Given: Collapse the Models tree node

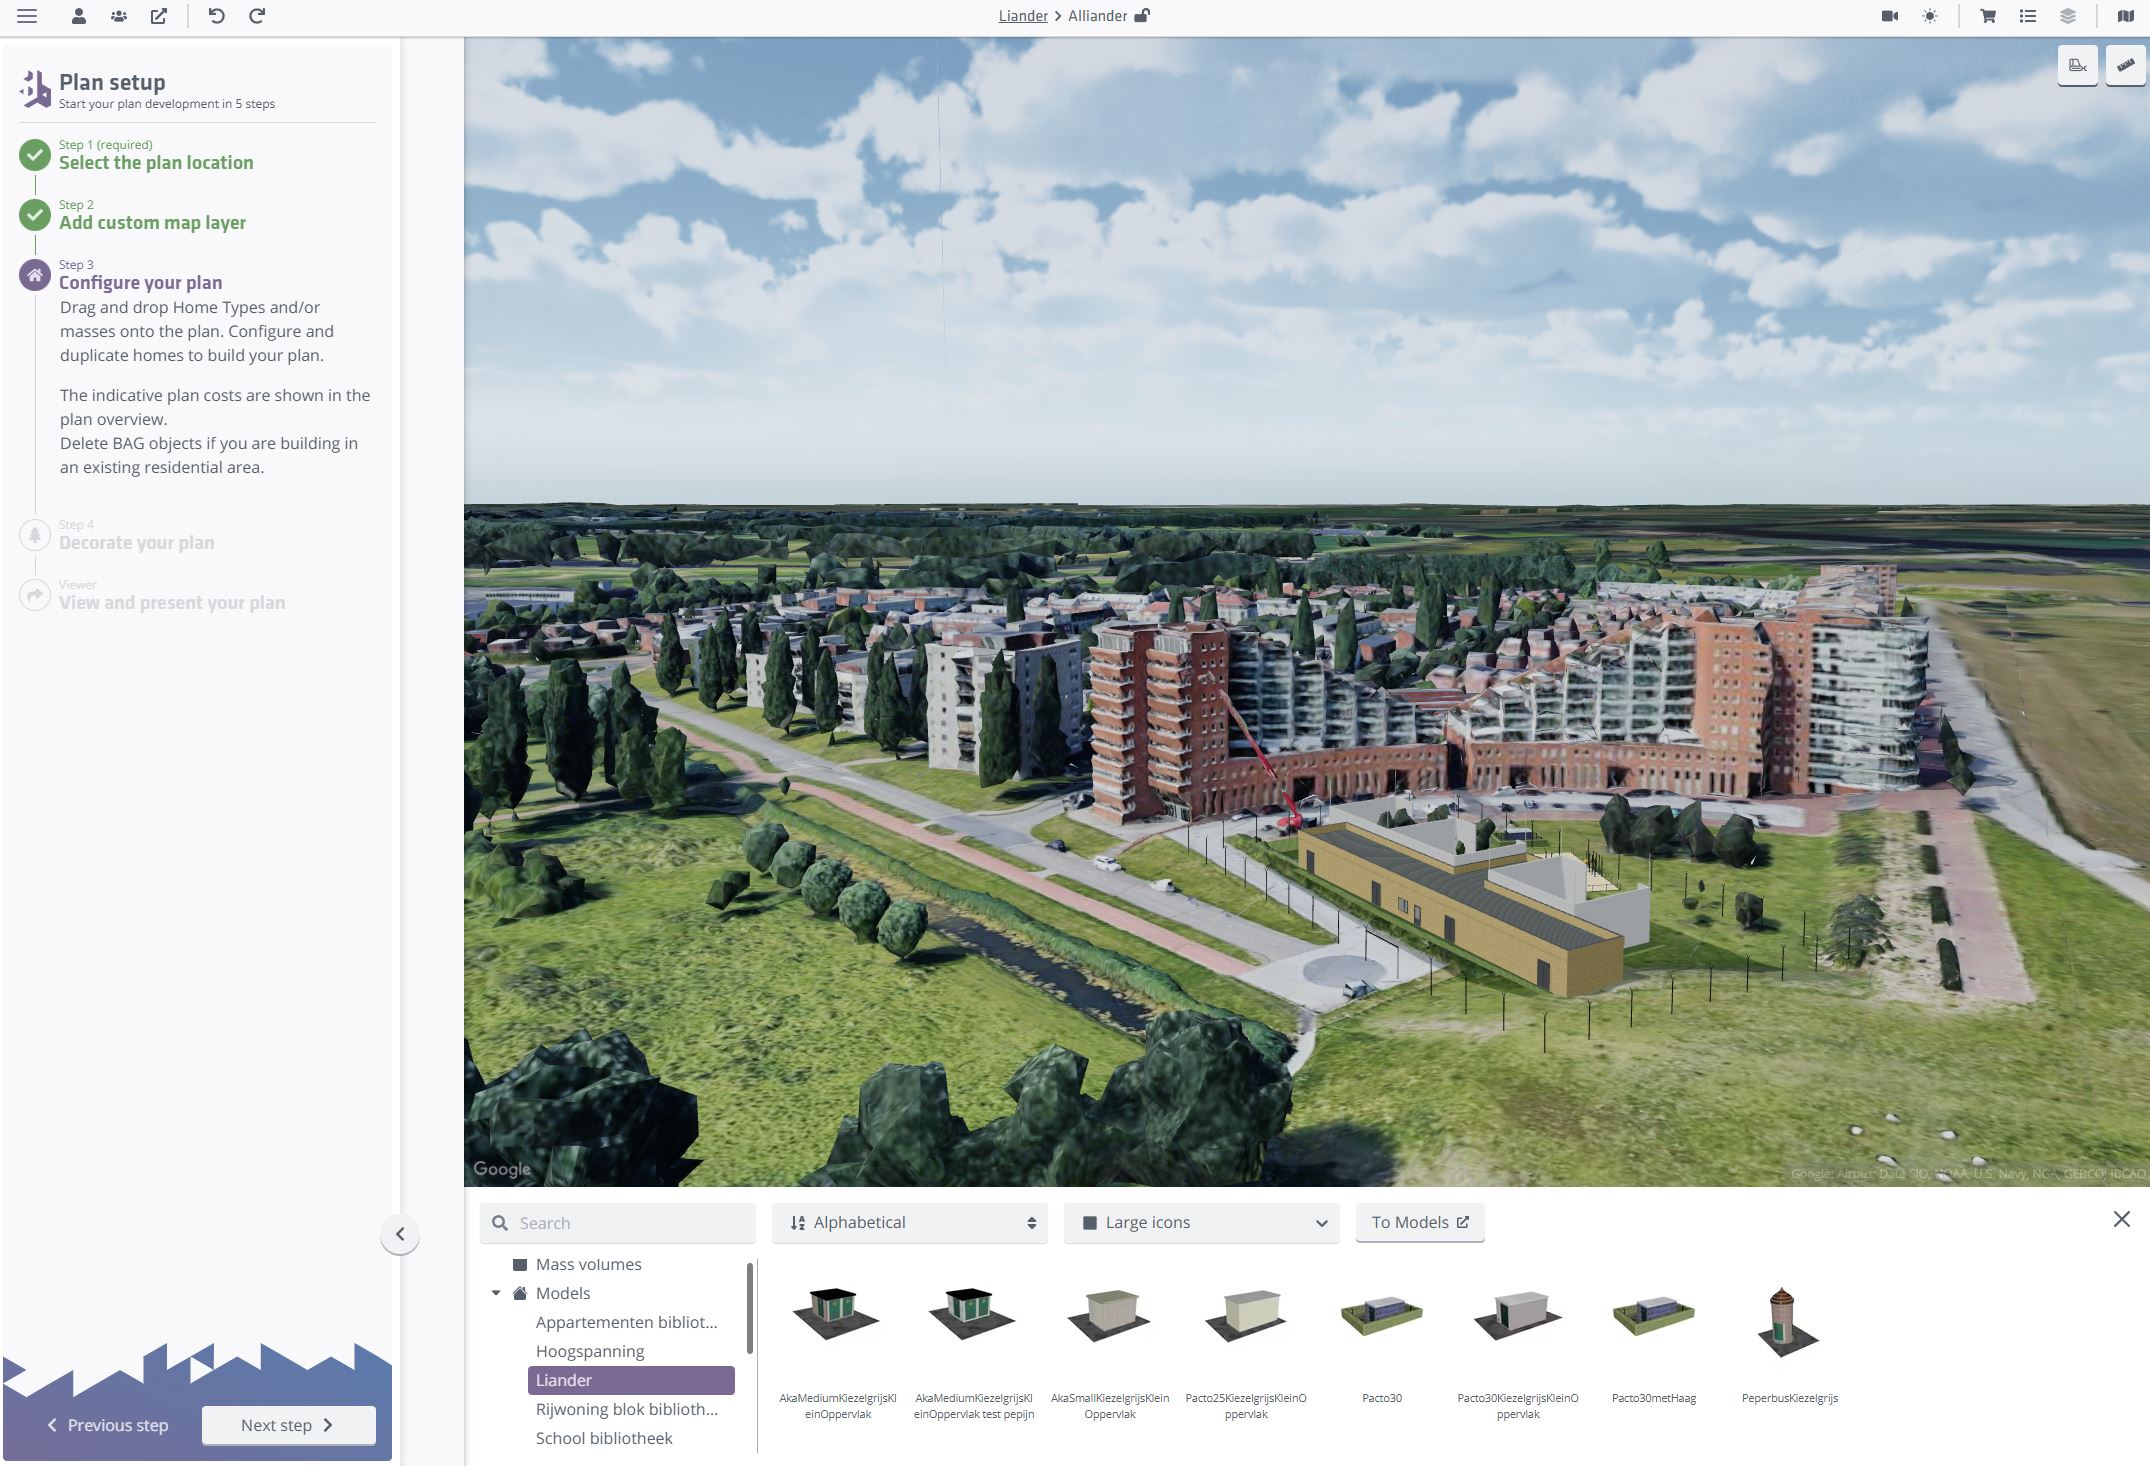Looking at the screenshot, I should coord(496,1293).
